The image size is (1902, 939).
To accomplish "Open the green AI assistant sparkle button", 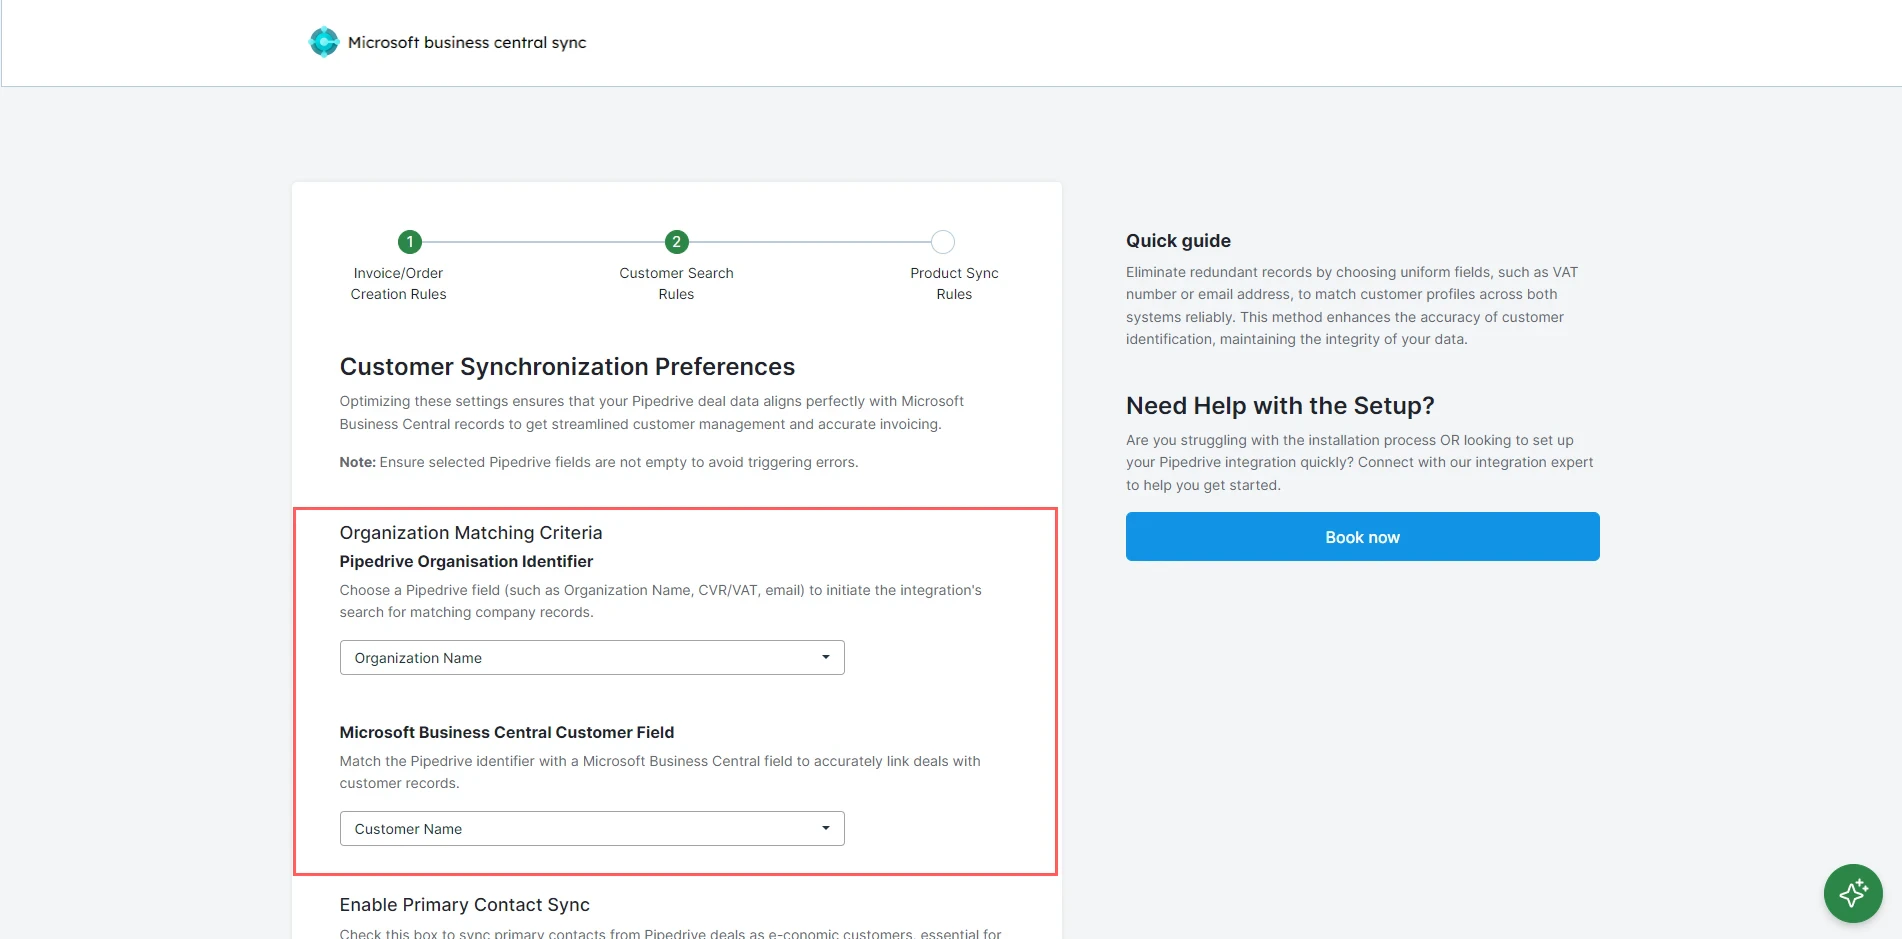I will point(1853,893).
